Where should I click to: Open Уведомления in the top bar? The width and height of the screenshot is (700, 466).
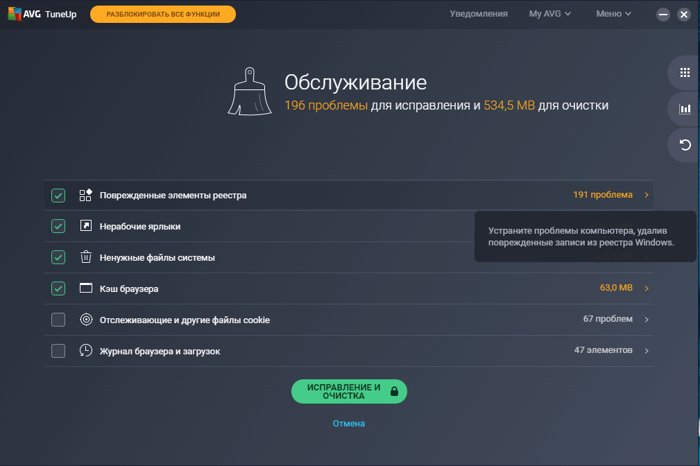click(x=479, y=14)
